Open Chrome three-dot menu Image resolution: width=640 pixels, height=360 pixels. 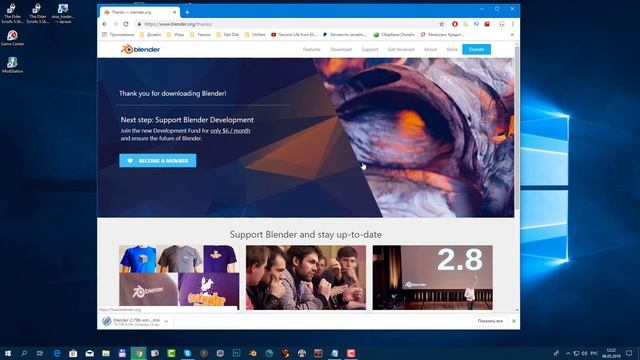pyautogui.click(x=513, y=24)
